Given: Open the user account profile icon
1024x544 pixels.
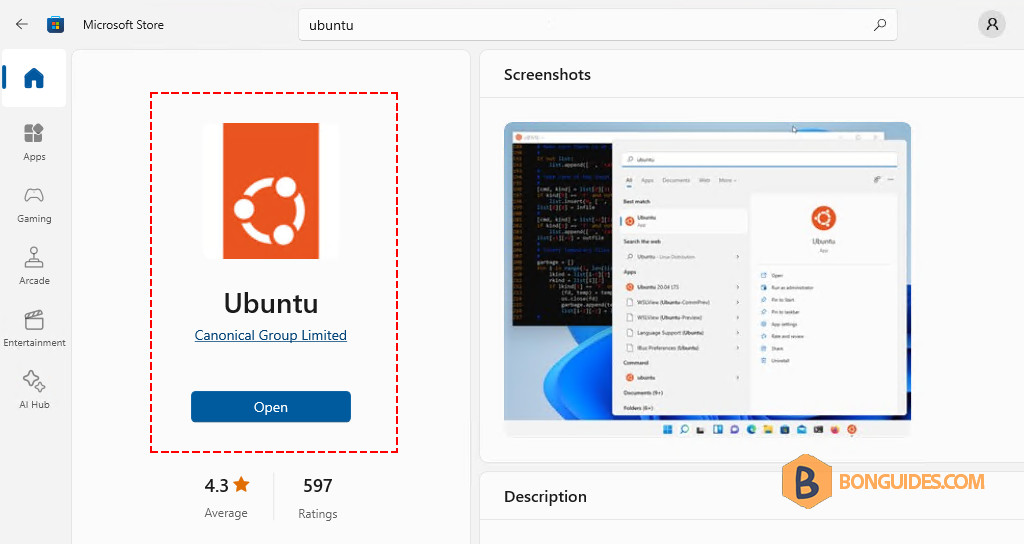Looking at the screenshot, I should (x=992, y=25).
